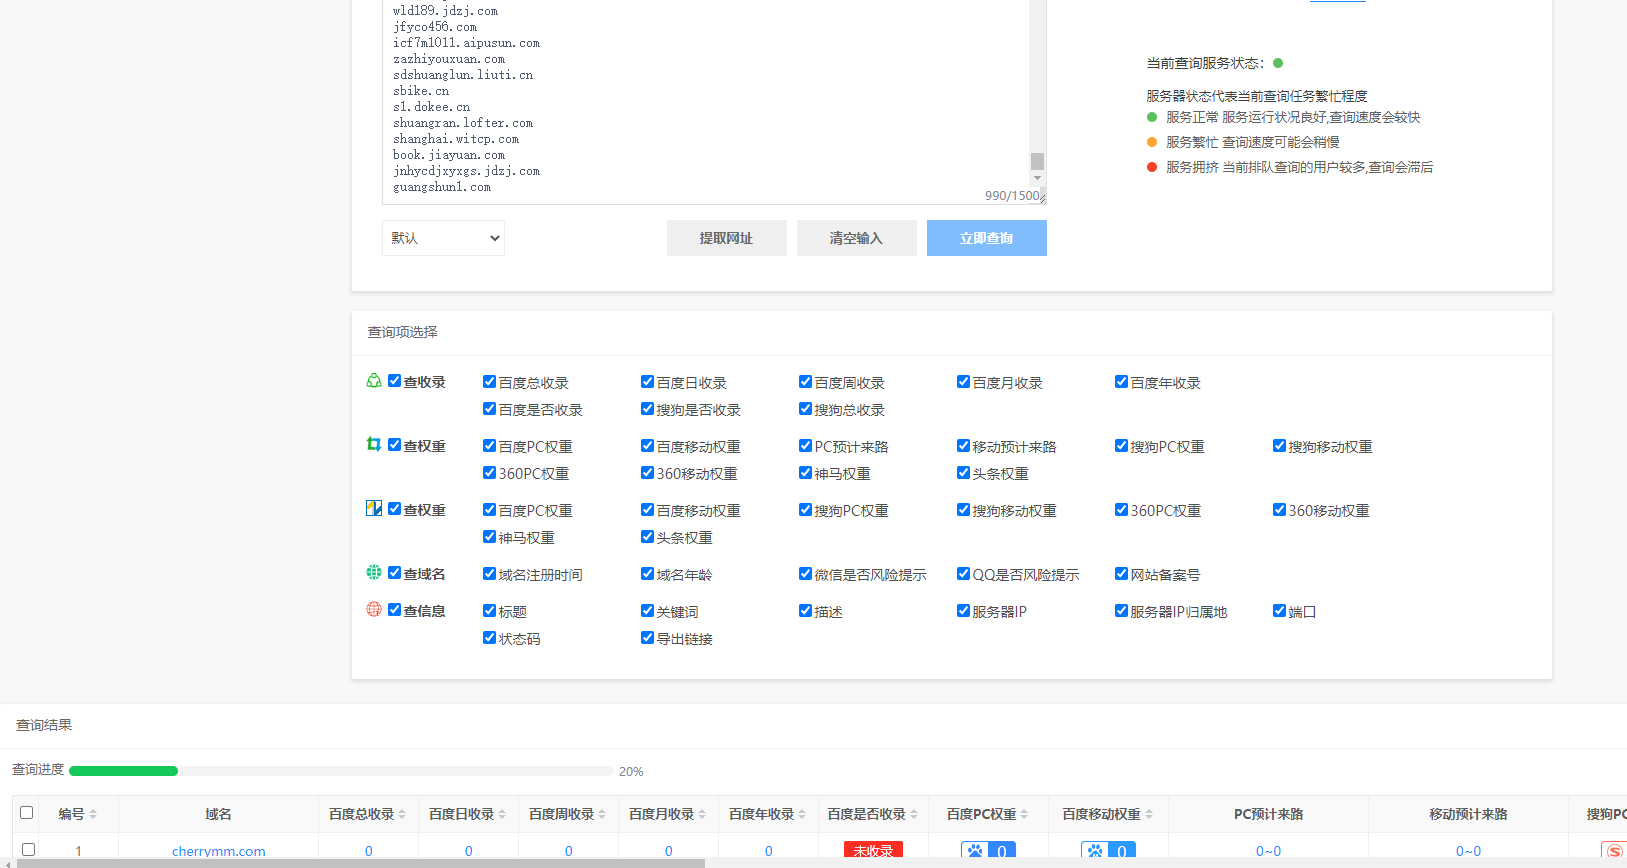This screenshot has height=868, width=1627.
Task: Uncheck 百度日收录 option
Action: 648,382
